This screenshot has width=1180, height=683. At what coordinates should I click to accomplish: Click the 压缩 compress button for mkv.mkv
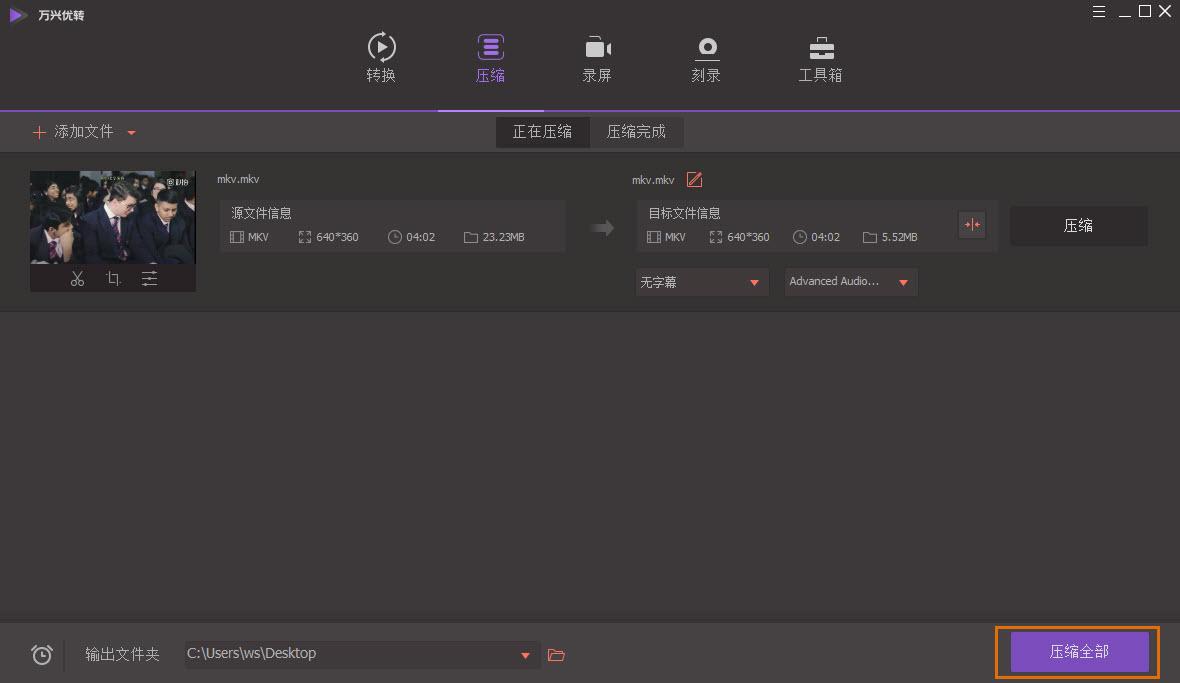1078,225
